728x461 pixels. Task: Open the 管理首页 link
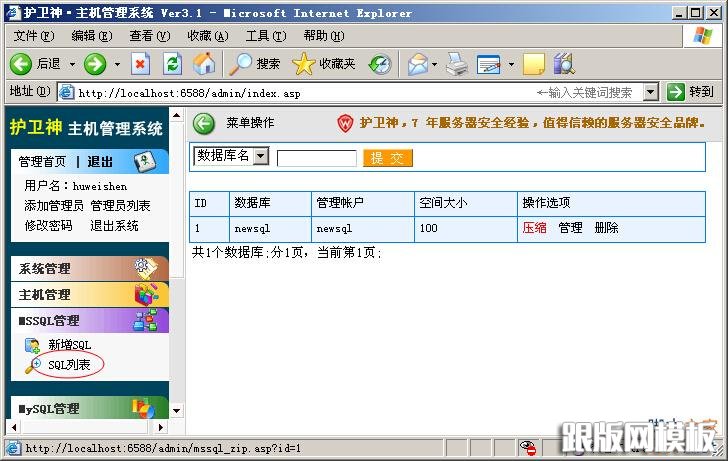[x=42, y=162]
